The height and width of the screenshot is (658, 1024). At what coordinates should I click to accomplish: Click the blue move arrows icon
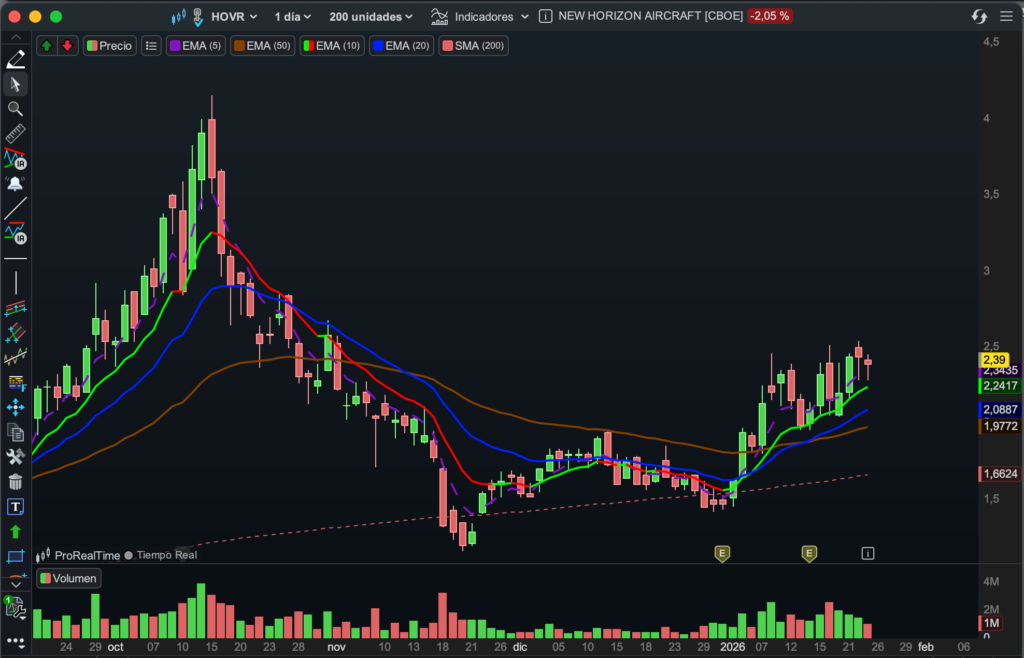click(15, 407)
